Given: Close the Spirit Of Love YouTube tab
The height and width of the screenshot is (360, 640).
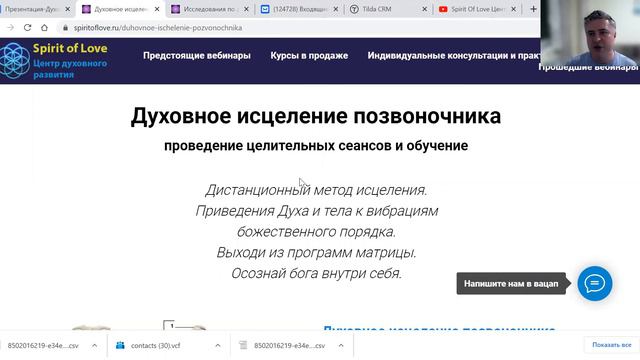Looking at the screenshot, I should pyautogui.click(x=513, y=9).
